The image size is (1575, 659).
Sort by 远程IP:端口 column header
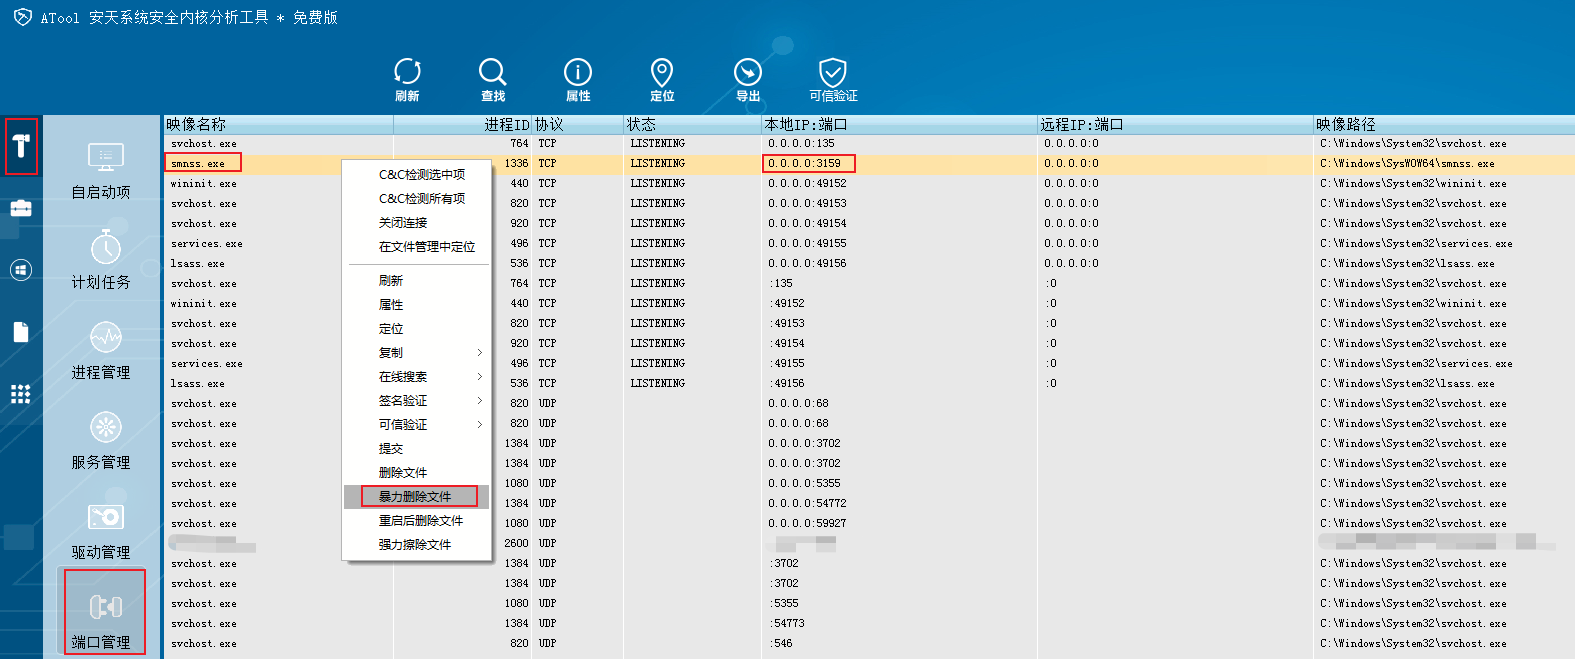[1176, 125]
